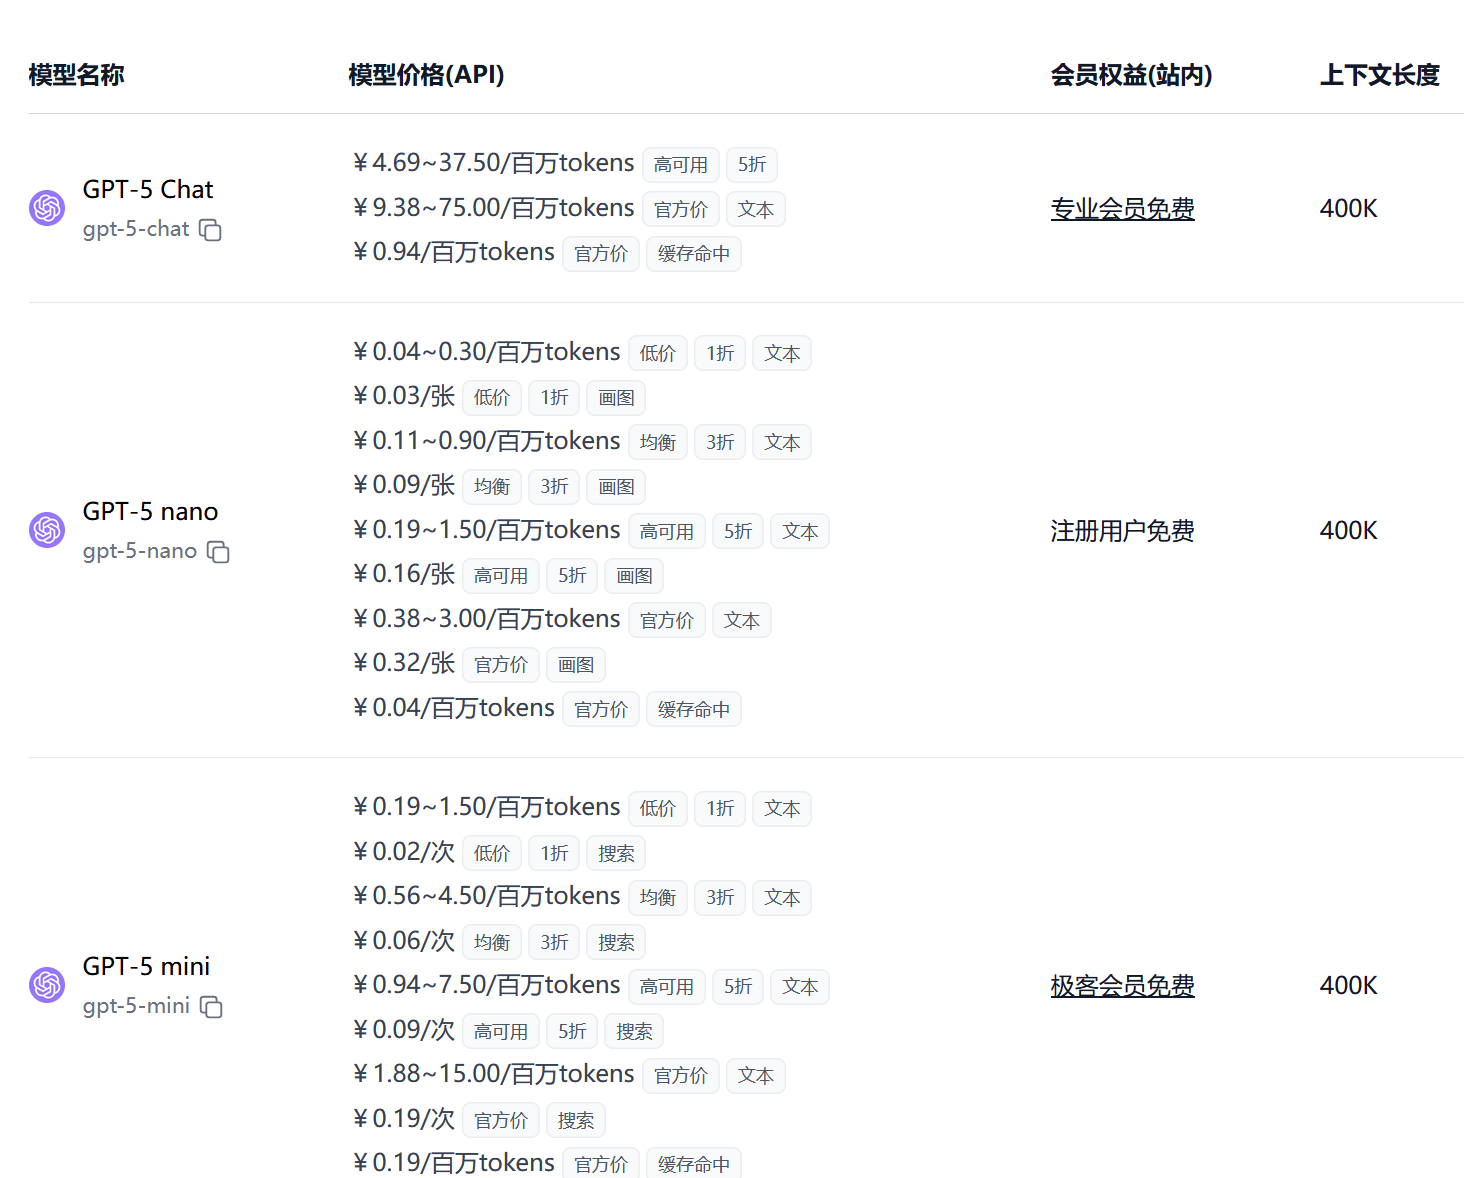Click 400K context length for GPT-5 Chat
The image size is (1464, 1178).
coord(1348,208)
